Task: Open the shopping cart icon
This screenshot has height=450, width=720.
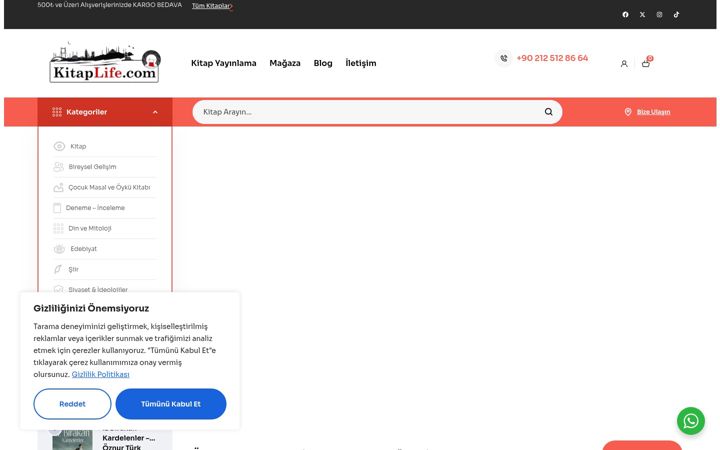Action: [646, 63]
